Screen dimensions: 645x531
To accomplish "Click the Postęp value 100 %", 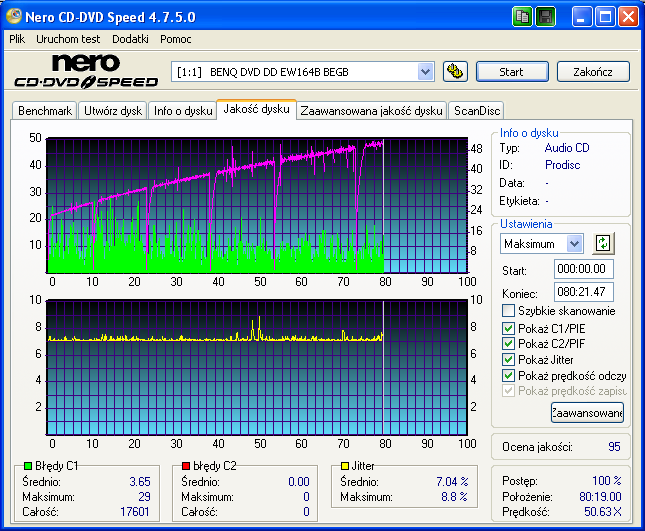I will point(607,480).
